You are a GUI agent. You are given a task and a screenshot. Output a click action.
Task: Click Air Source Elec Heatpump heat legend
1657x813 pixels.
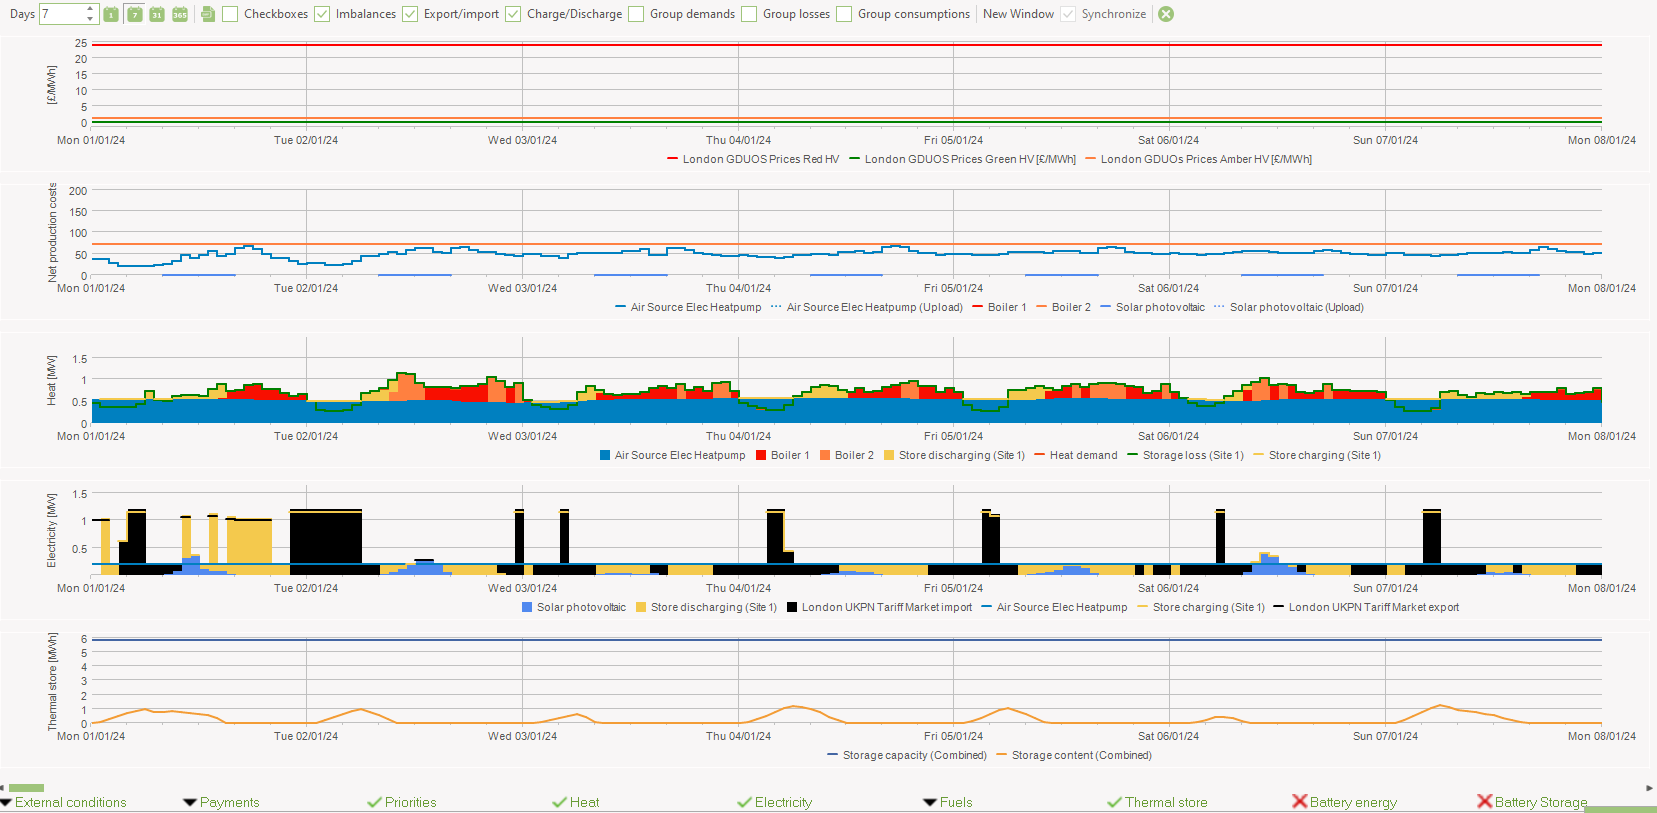click(x=672, y=455)
